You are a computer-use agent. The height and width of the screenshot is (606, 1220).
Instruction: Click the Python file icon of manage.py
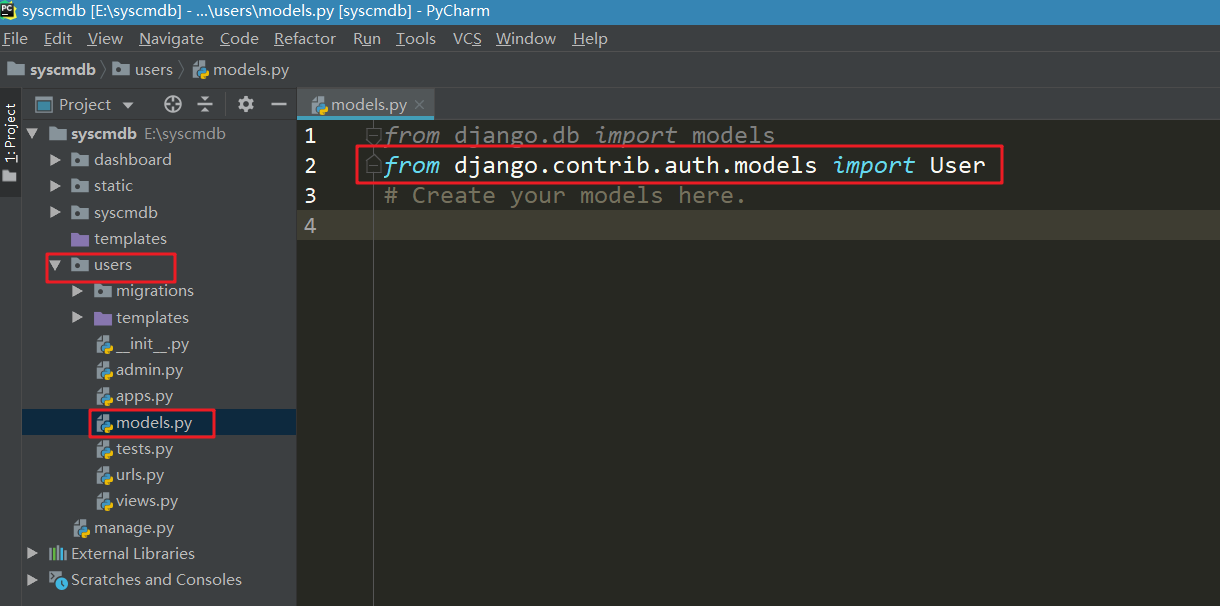[81, 528]
